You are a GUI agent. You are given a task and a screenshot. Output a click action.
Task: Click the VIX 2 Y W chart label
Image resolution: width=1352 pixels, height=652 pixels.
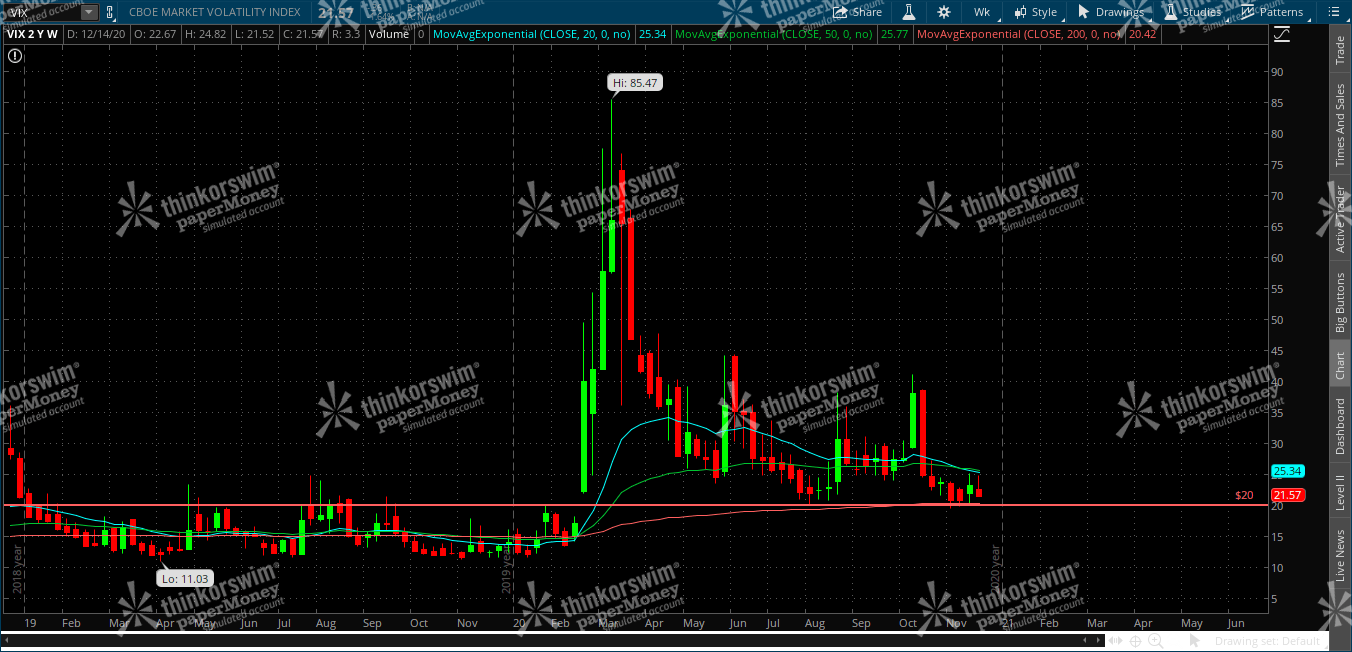tap(33, 34)
